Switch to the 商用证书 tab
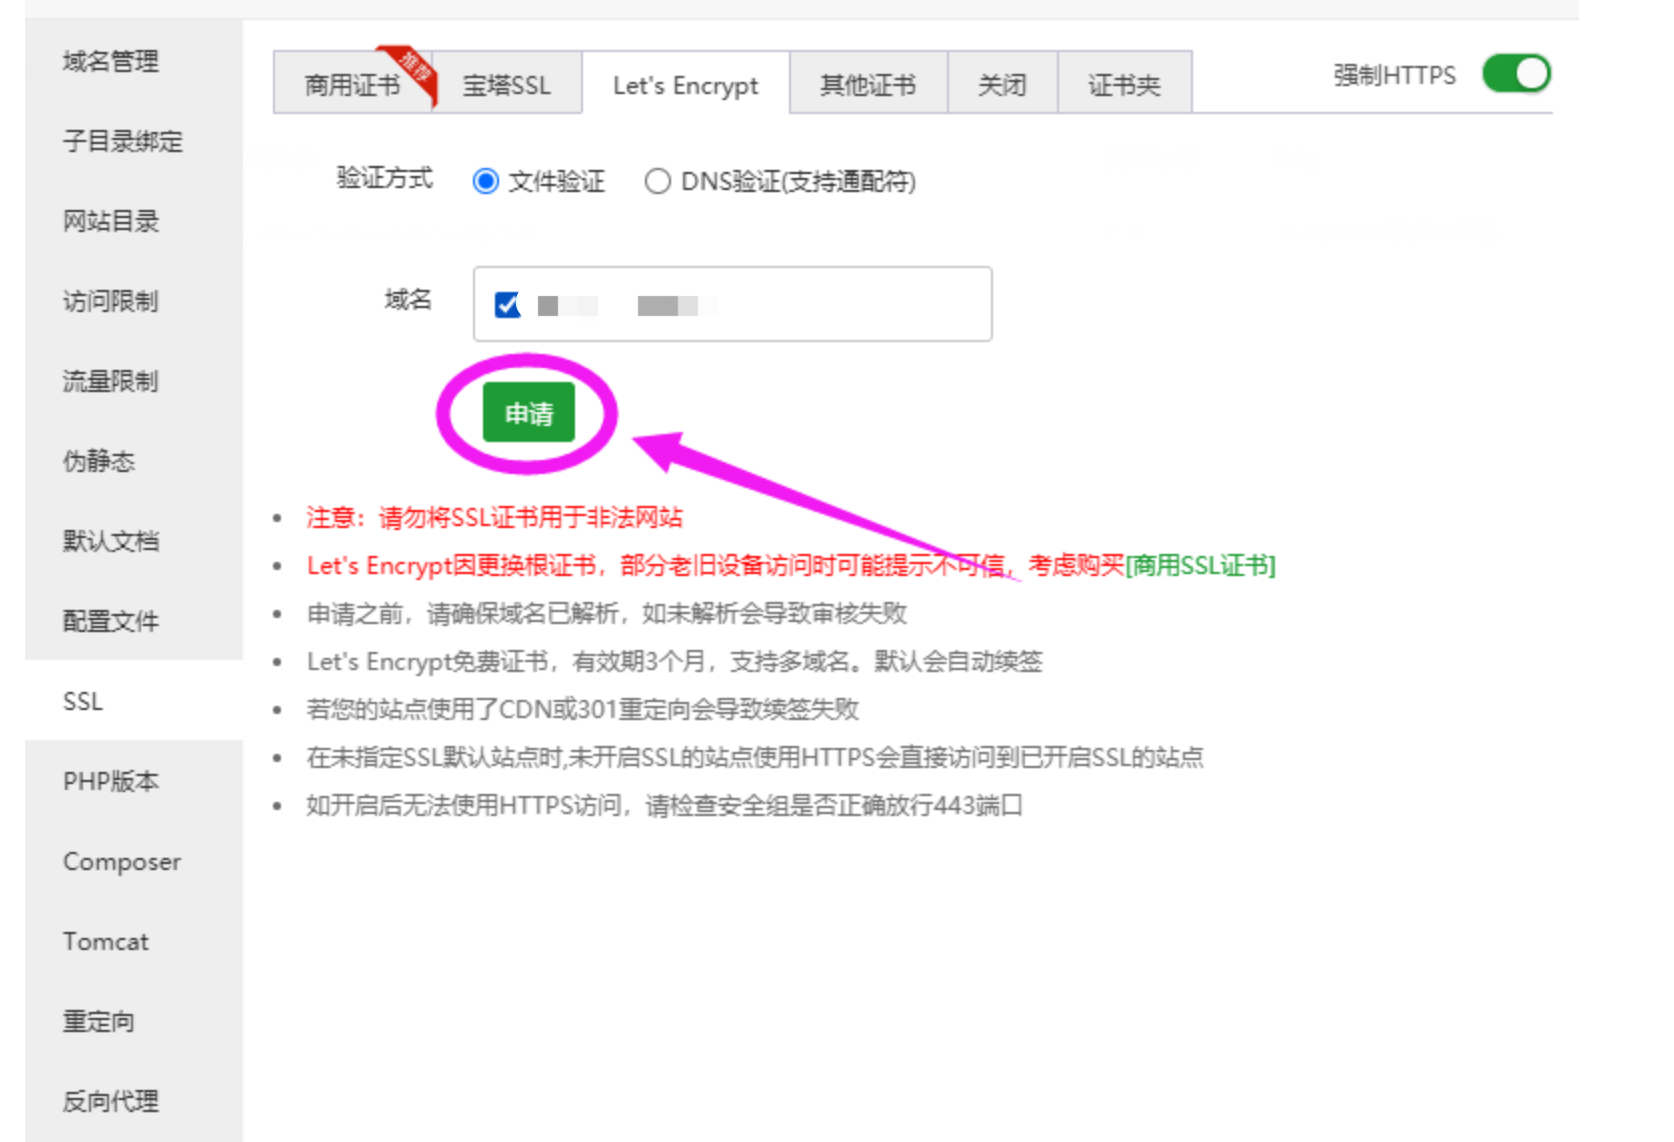Image resolution: width=1674 pixels, height=1142 pixels. point(353,84)
